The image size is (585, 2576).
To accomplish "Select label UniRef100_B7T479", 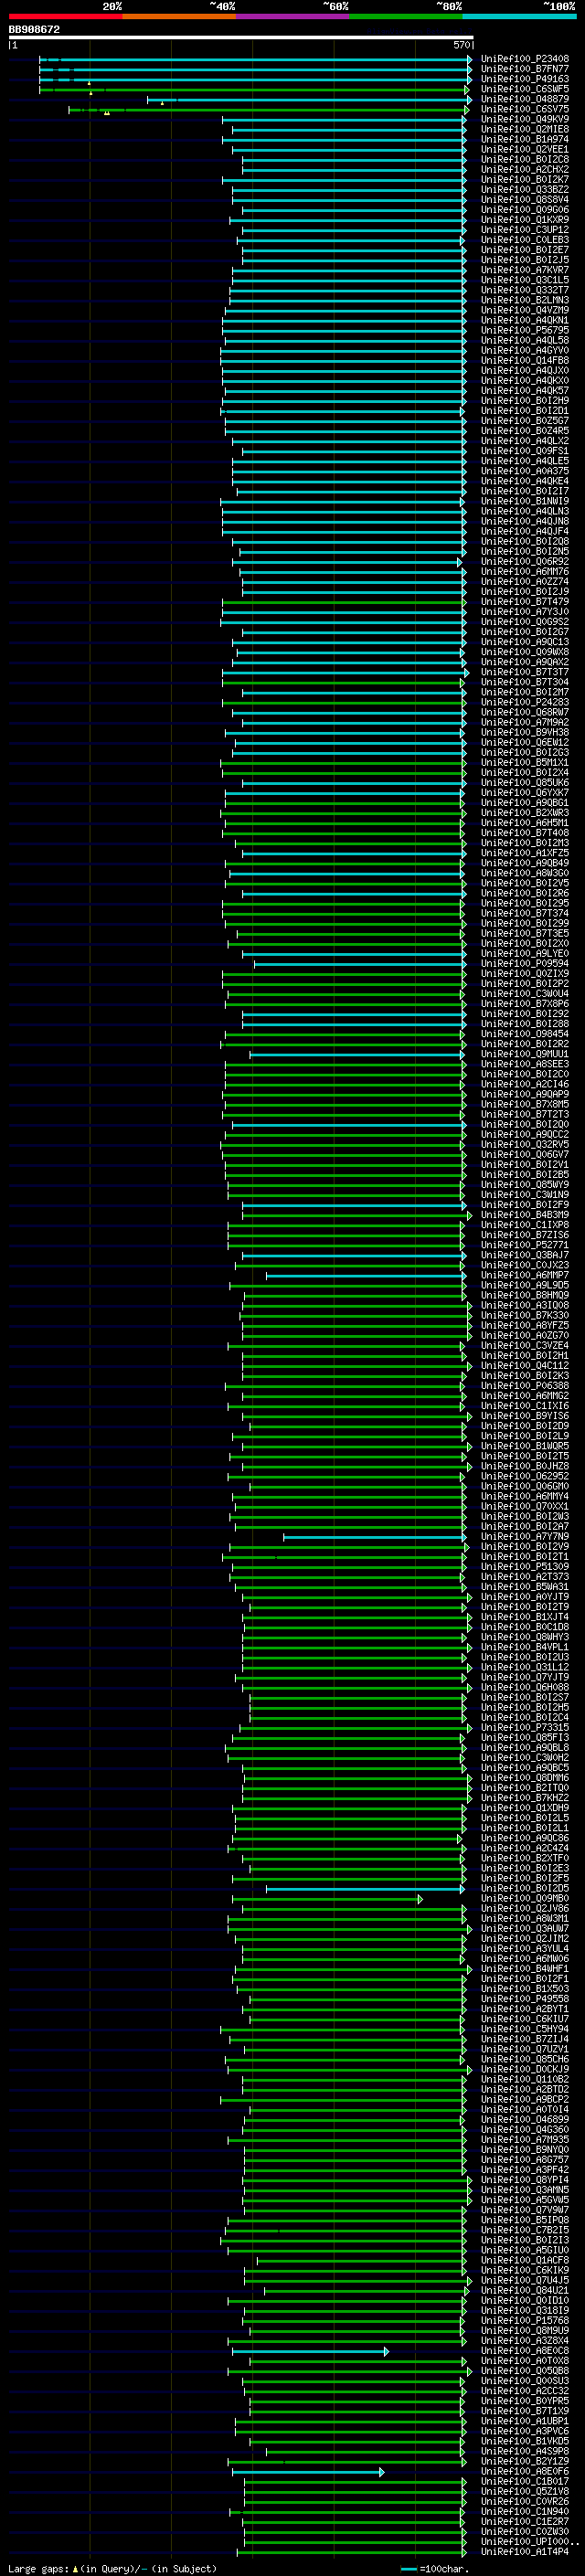I will [525, 602].
